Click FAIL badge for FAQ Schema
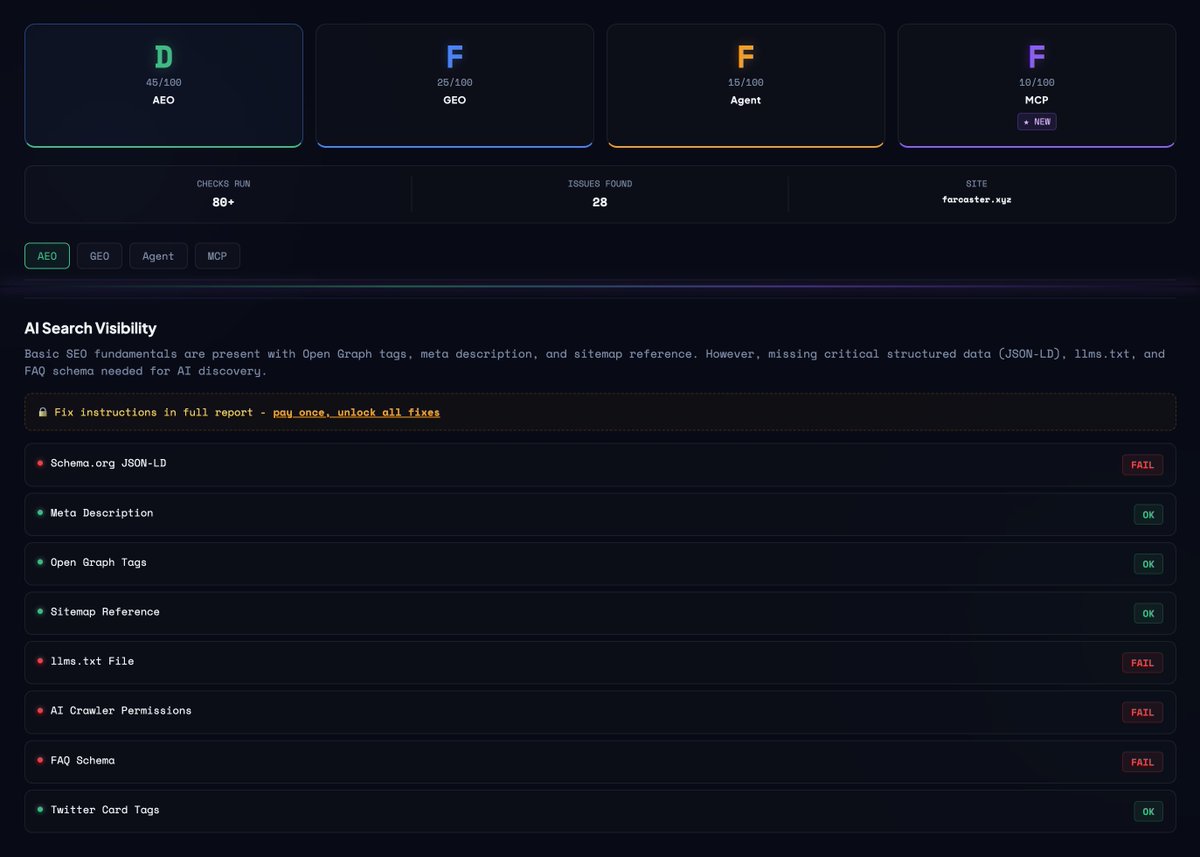1200x857 pixels. tap(1142, 762)
